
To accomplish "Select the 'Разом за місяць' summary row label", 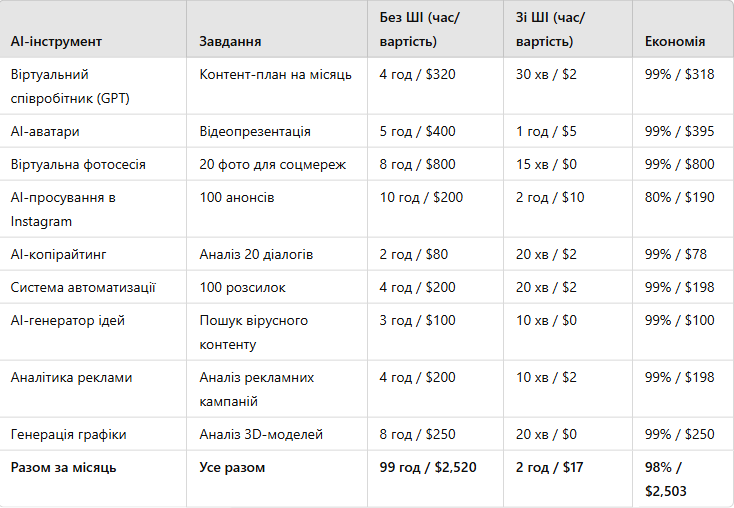I will [64, 467].
